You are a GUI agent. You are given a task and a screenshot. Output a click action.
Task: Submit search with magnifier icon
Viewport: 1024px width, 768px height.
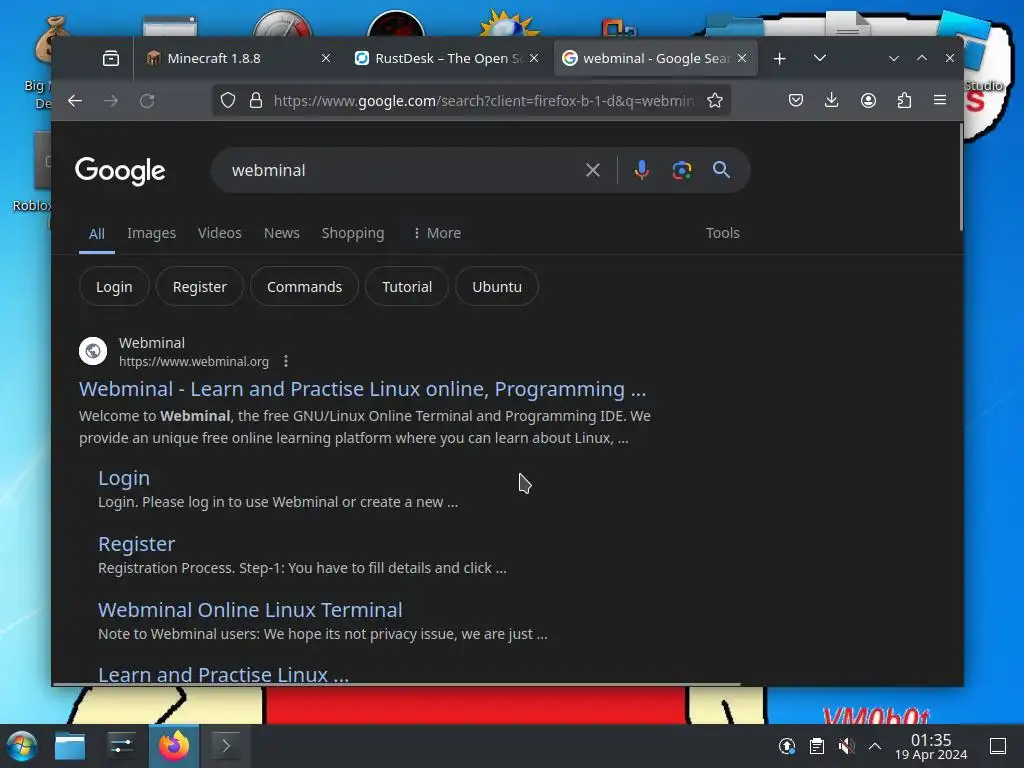[721, 170]
